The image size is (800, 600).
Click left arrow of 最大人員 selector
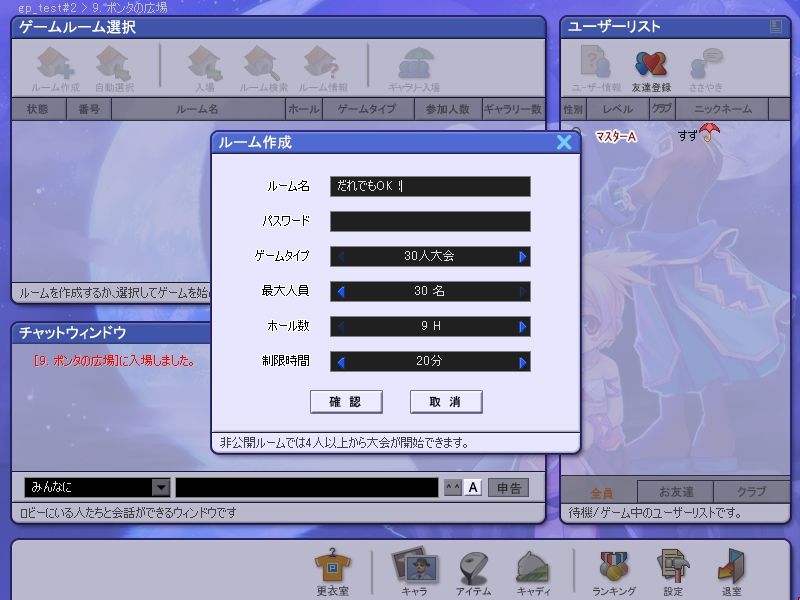[340, 292]
